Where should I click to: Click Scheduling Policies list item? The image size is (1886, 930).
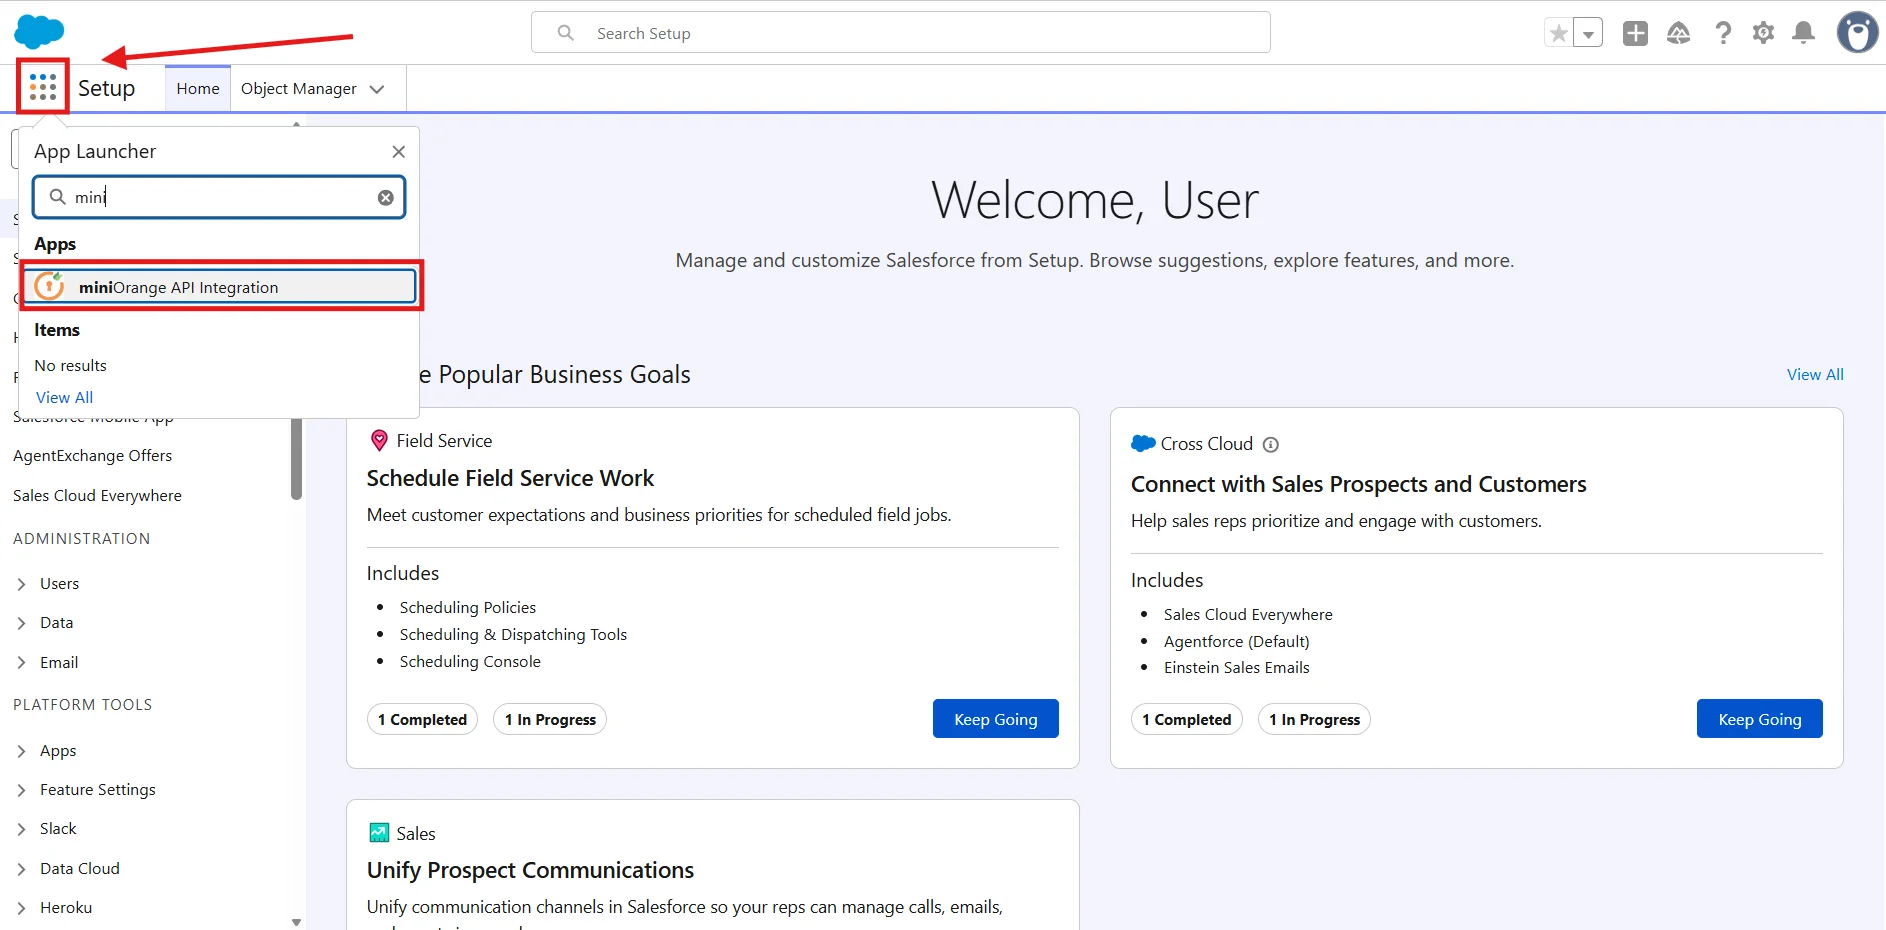click(x=467, y=607)
